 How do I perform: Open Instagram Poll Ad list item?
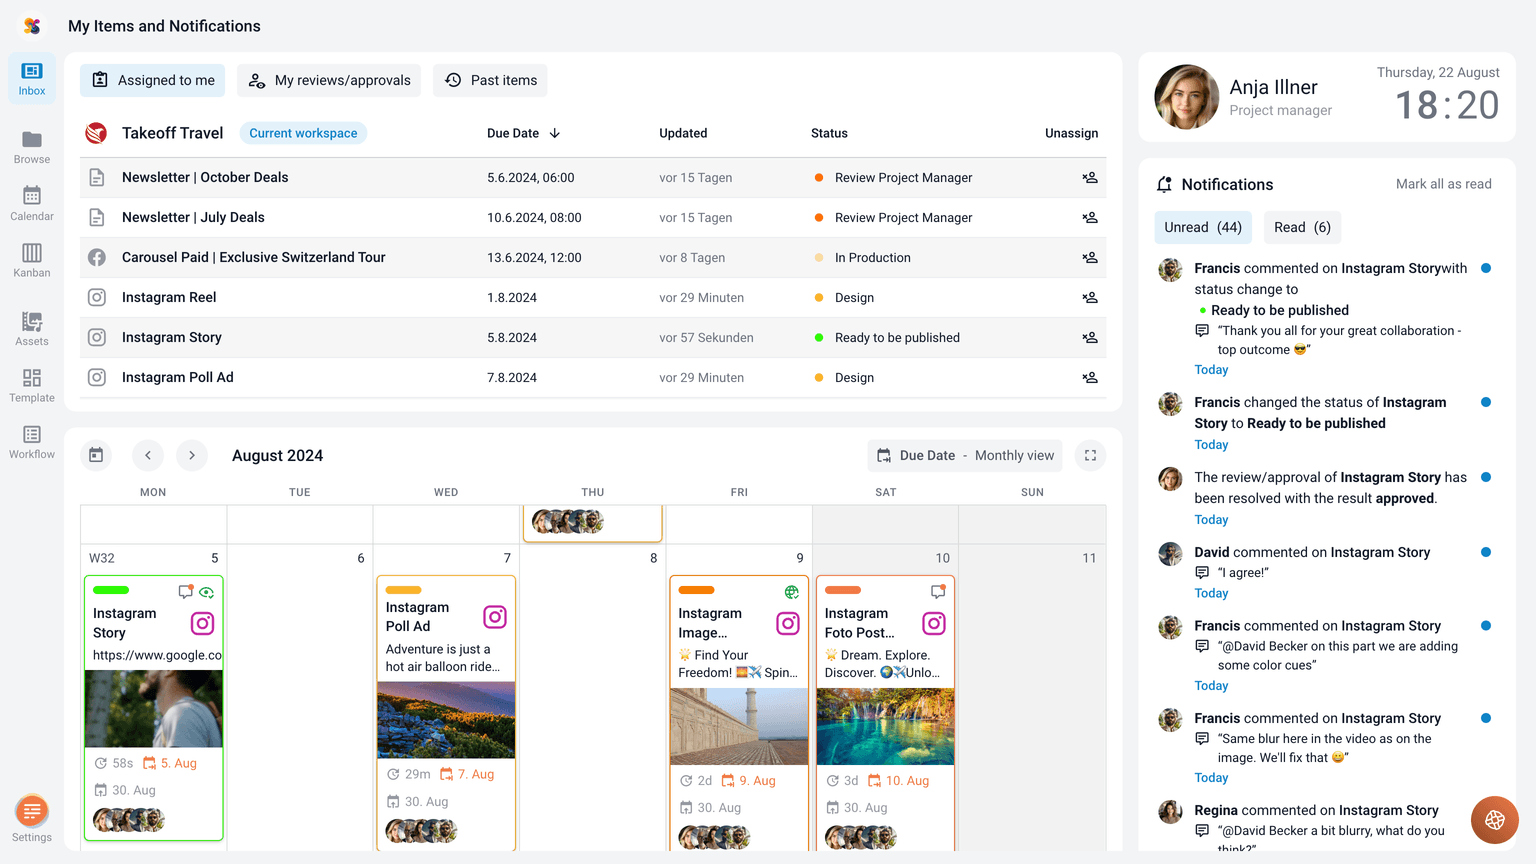[177, 377]
